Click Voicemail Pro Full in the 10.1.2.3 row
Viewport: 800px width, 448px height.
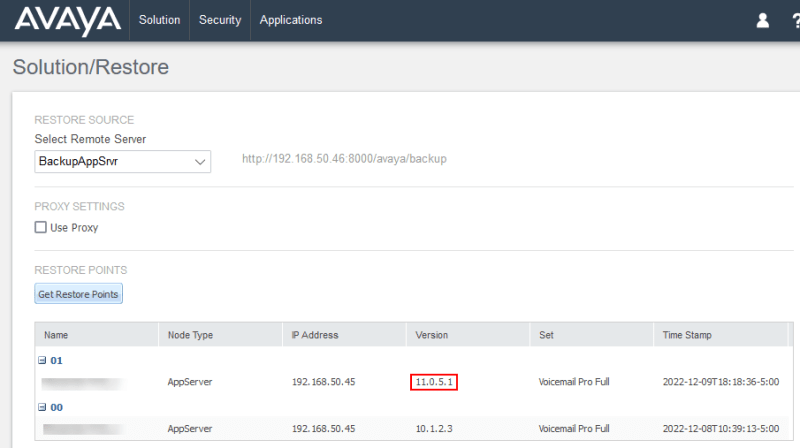point(574,429)
